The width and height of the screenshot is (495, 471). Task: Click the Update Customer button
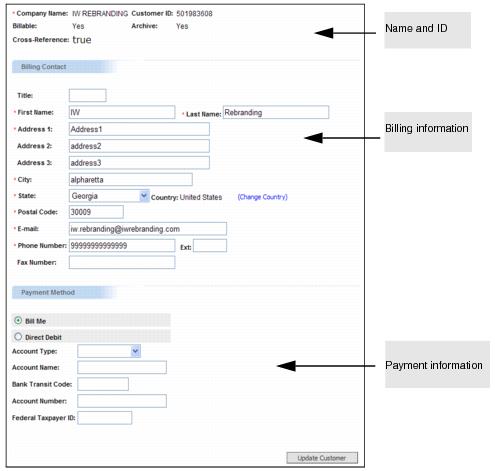click(322, 458)
